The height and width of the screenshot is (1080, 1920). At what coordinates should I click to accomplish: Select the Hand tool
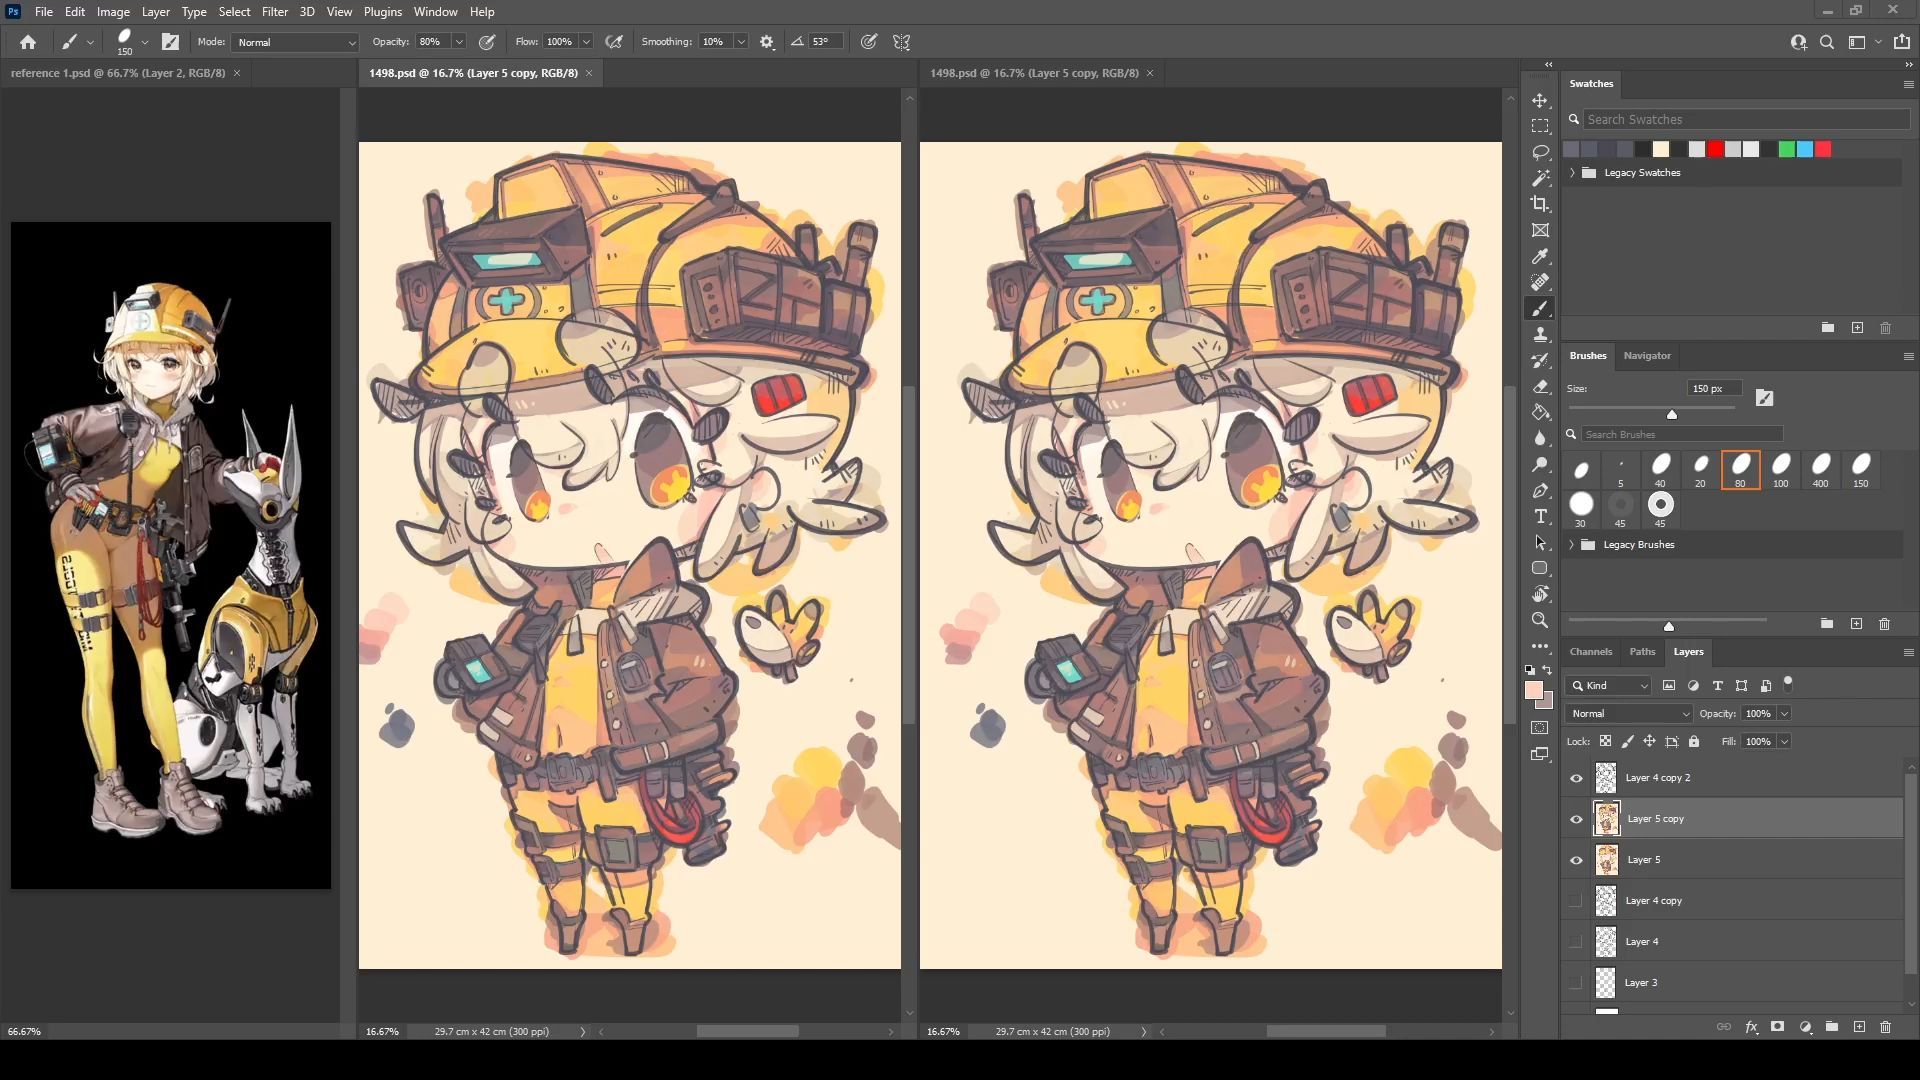[x=1540, y=594]
